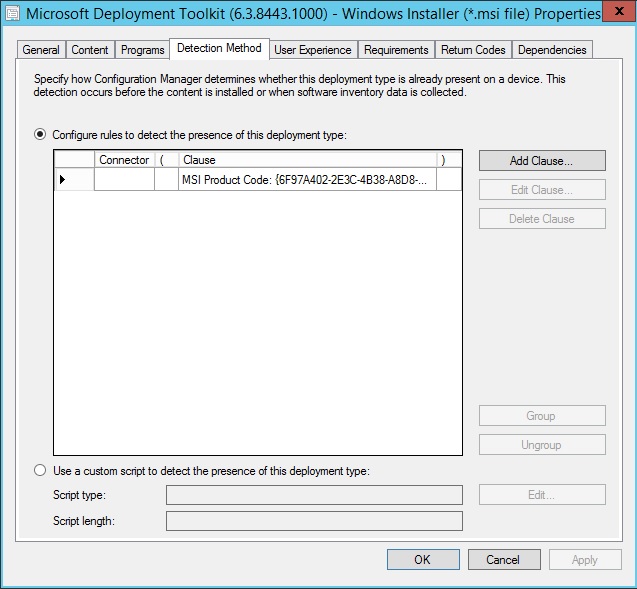637x589 pixels.
Task: Open the Return Codes tab
Action: pyautogui.click(x=474, y=50)
